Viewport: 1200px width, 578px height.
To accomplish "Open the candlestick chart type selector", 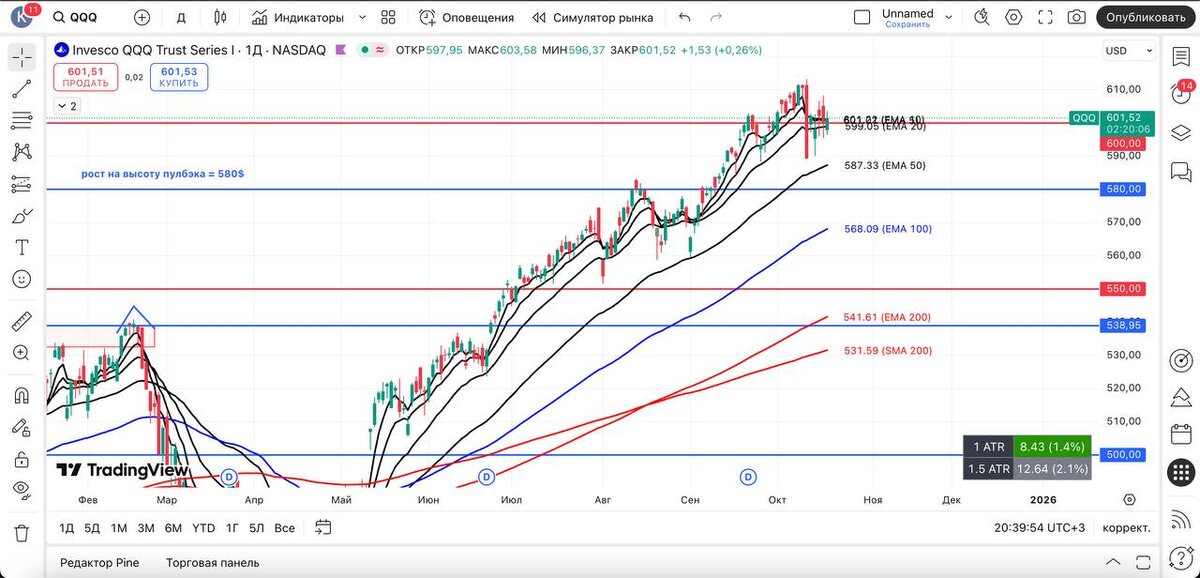I will 221,17.
